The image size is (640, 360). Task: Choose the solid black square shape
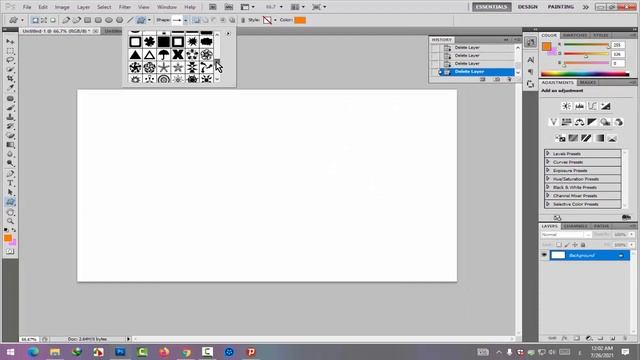tap(164, 42)
